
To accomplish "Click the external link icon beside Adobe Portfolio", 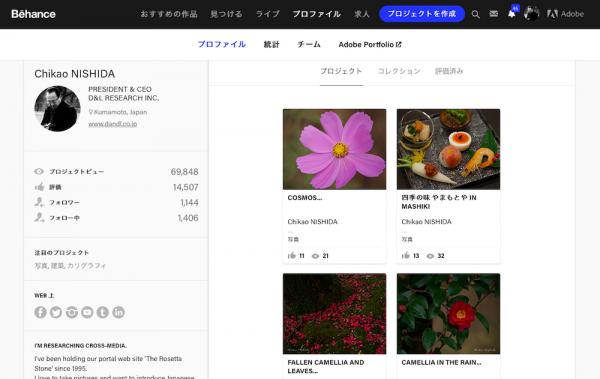I will [x=398, y=44].
